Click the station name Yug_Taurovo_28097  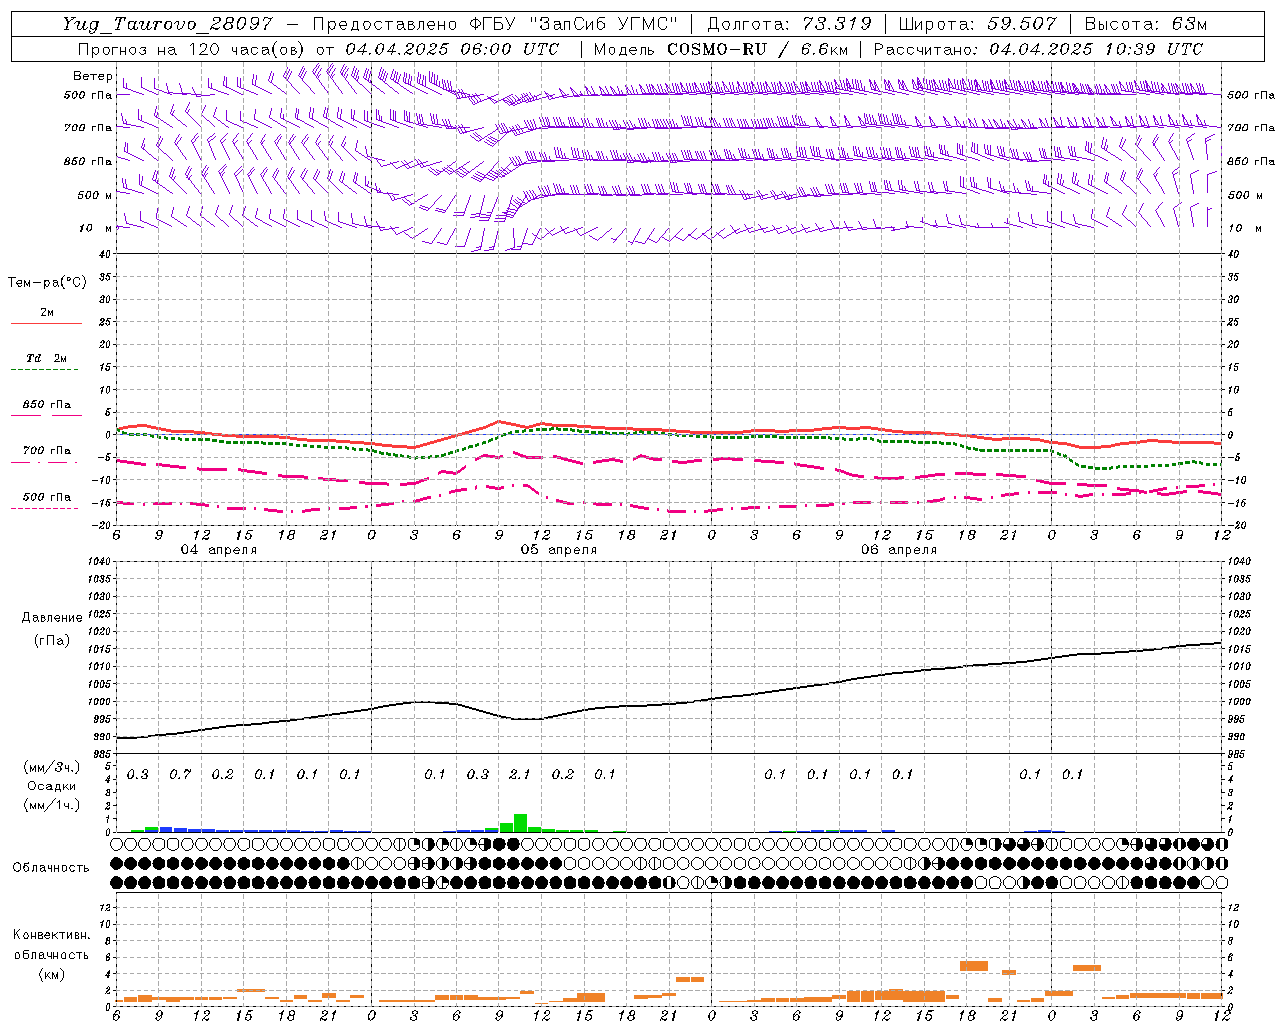167,24
